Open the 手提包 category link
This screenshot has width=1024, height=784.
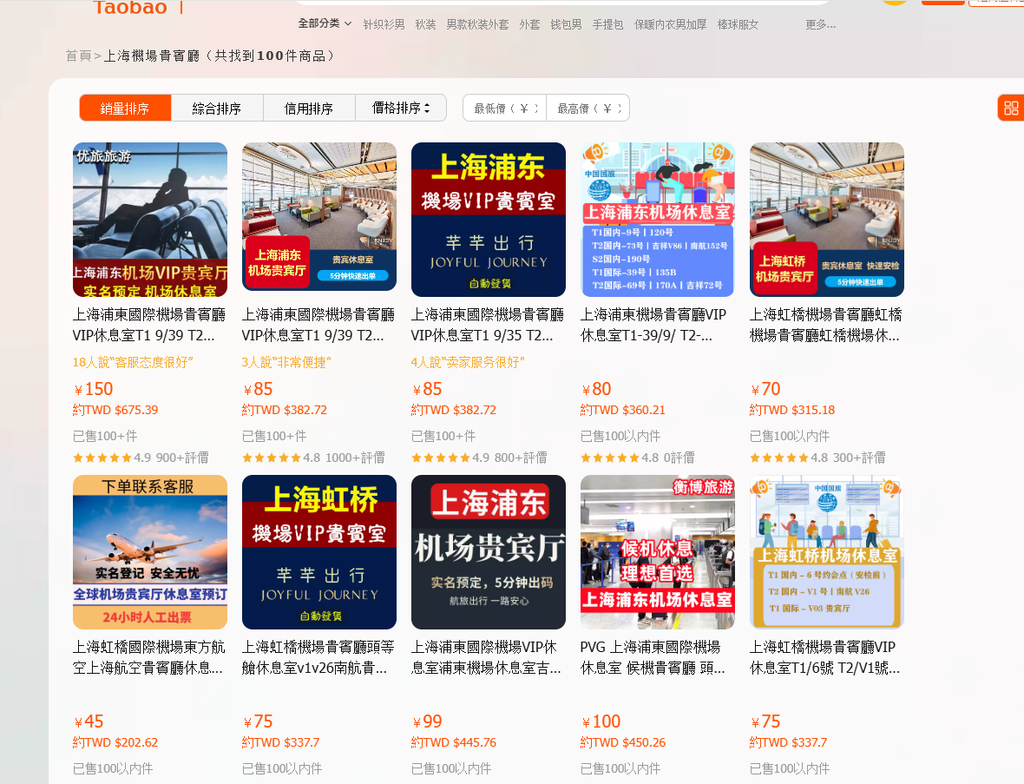coord(608,24)
